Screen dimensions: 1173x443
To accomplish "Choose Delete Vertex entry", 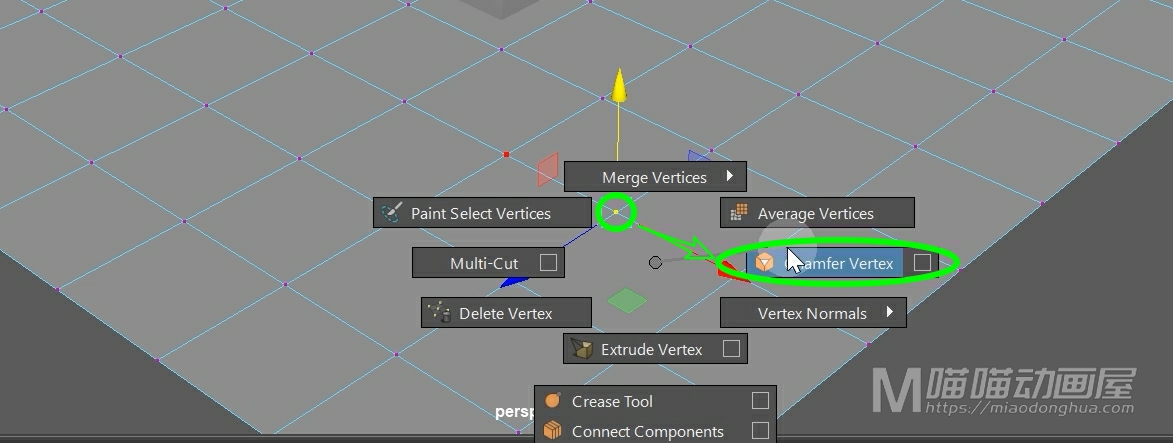I will tap(506, 313).
